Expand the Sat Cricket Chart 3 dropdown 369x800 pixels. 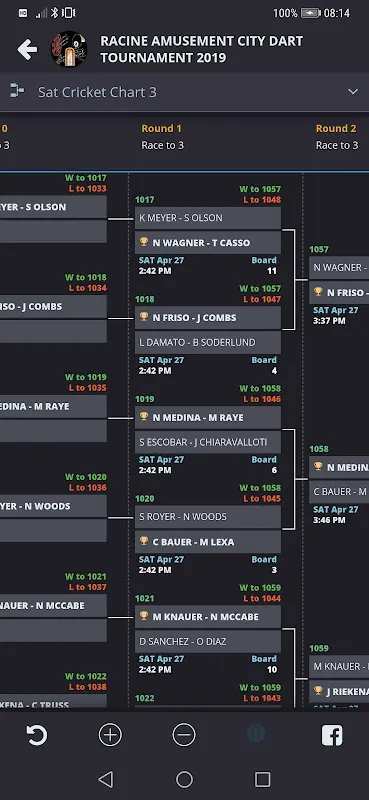pyautogui.click(x=353, y=92)
